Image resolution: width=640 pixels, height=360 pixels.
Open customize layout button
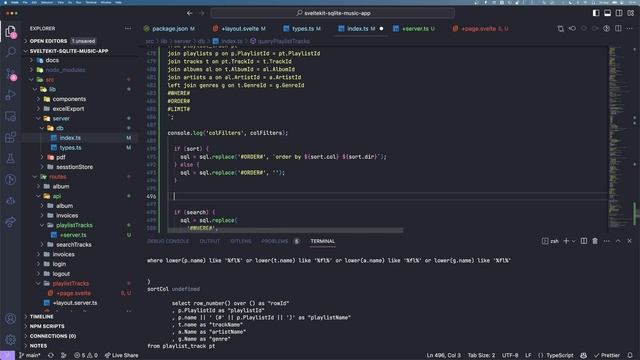pos(631,13)
